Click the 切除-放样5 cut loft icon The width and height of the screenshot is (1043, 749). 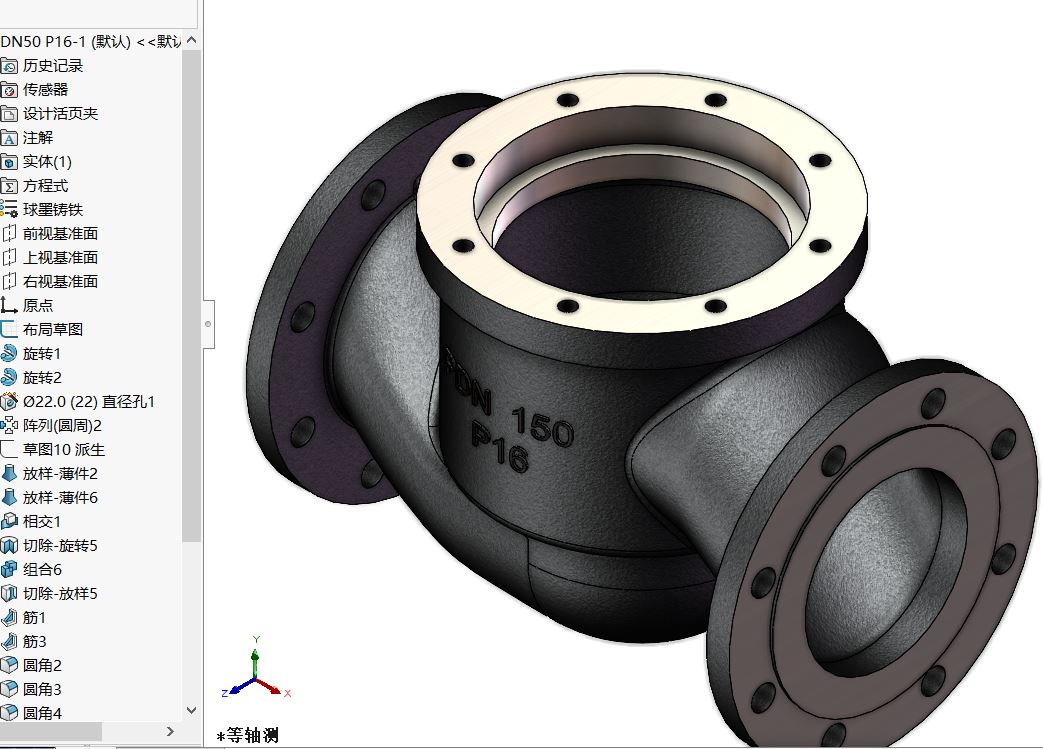pyautogui.click(x=9, y=593)
